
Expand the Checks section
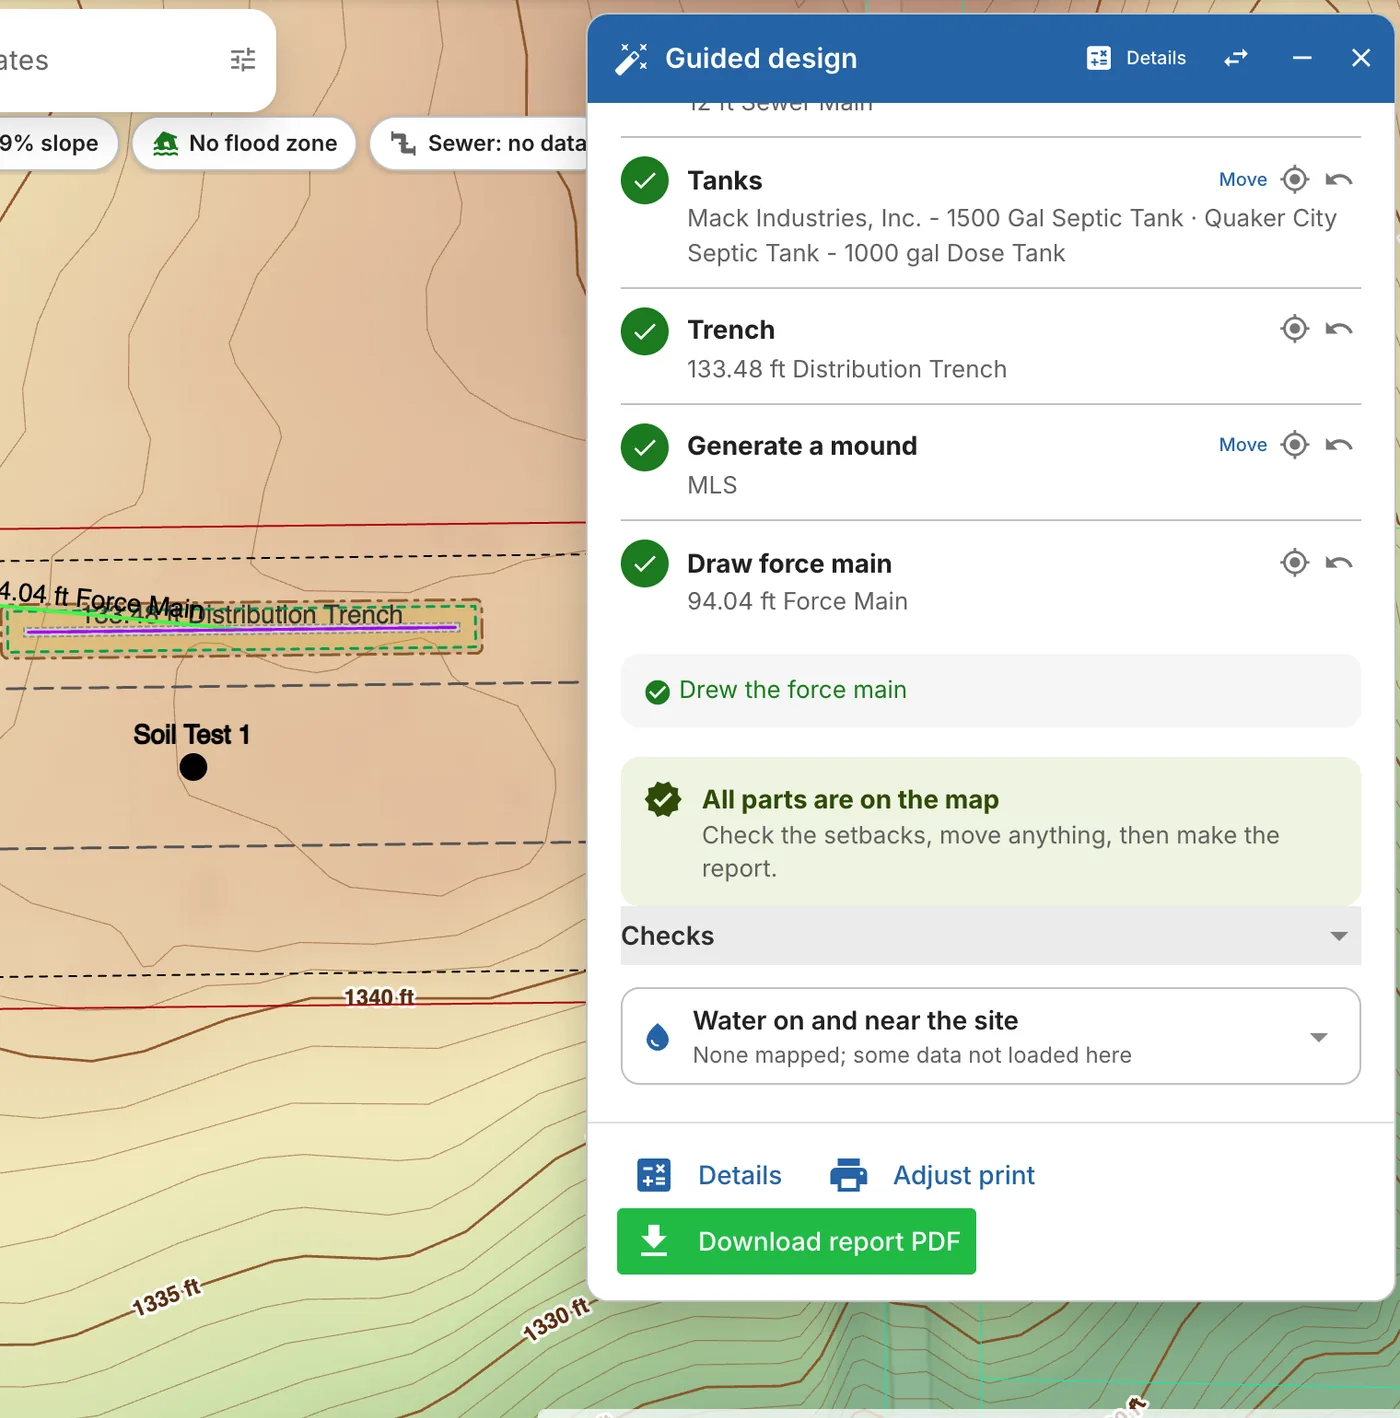(x=990, y=936)
